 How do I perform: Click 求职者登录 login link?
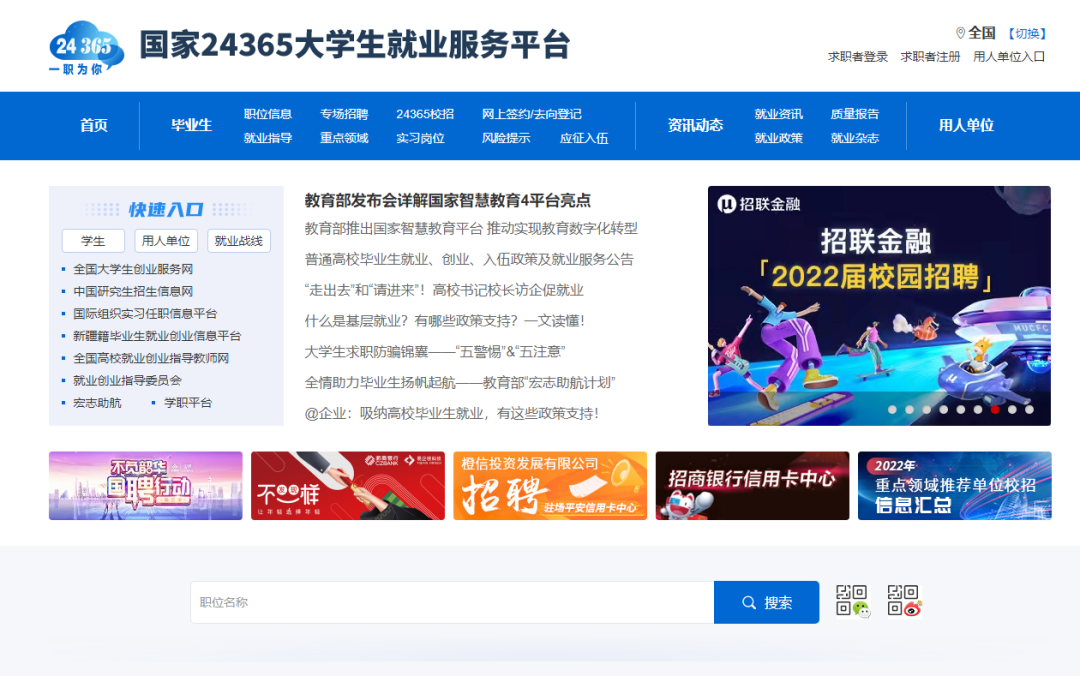pos(857,57)
